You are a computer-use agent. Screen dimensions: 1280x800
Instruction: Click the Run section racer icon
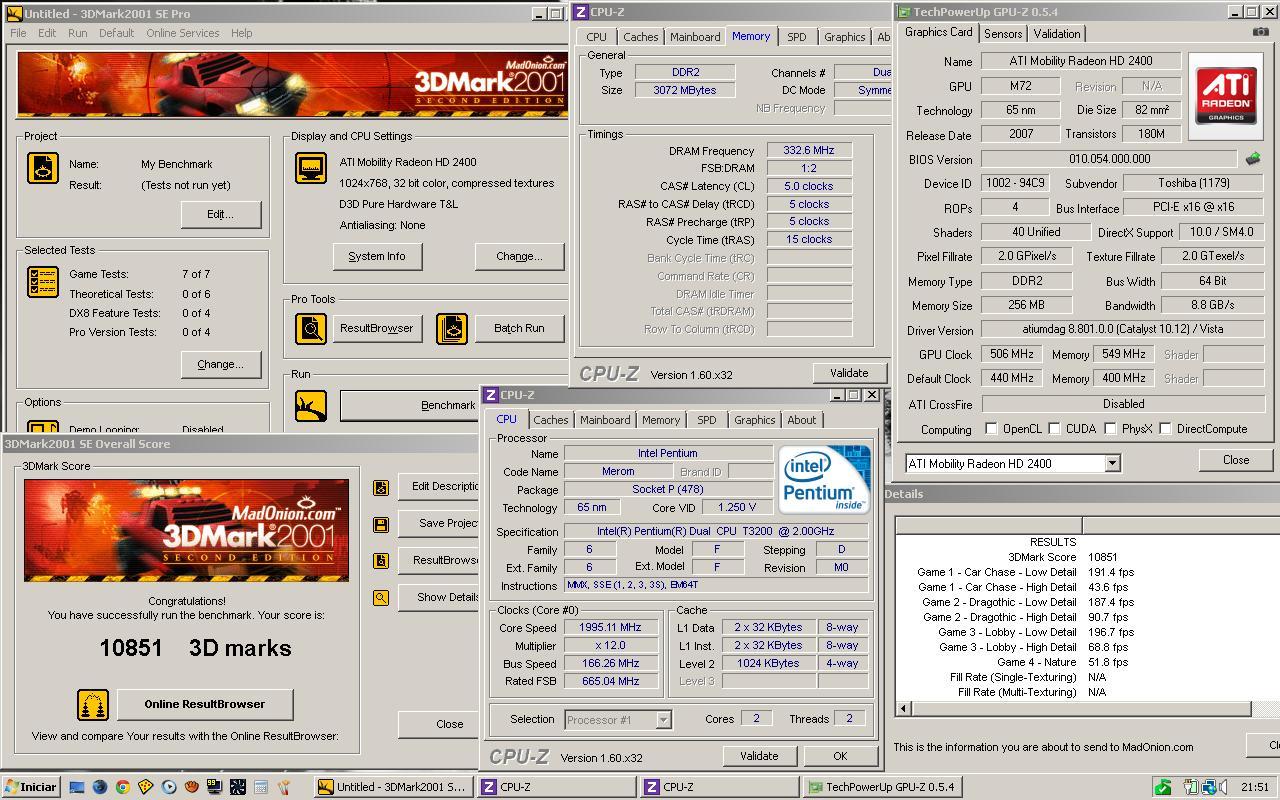point(311,405)
